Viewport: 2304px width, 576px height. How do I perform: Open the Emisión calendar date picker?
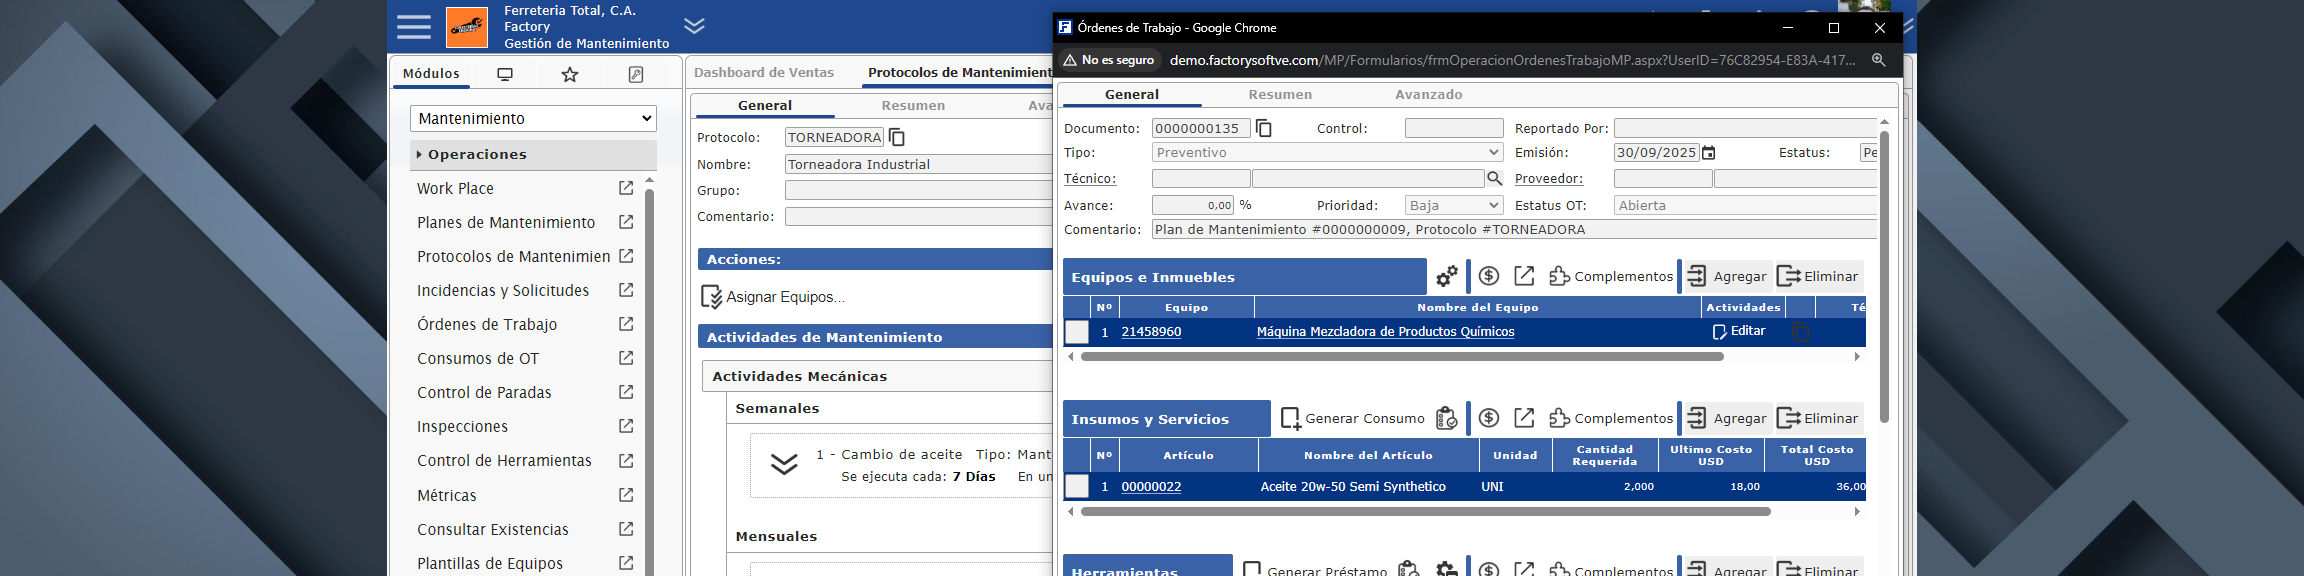(1709, 153)
